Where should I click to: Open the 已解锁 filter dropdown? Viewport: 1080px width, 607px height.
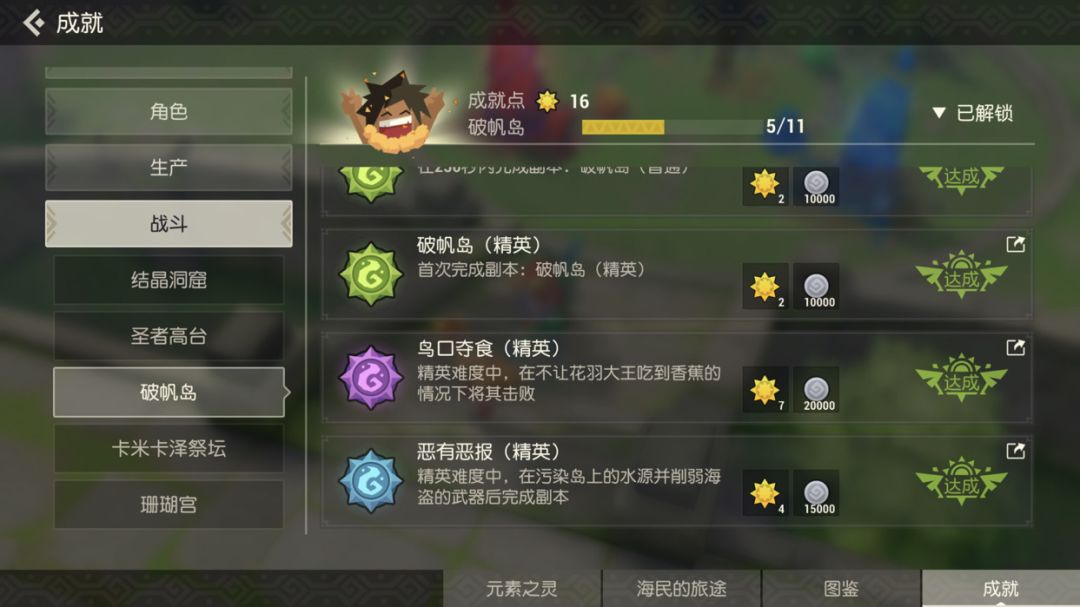[x=973, y=113]
